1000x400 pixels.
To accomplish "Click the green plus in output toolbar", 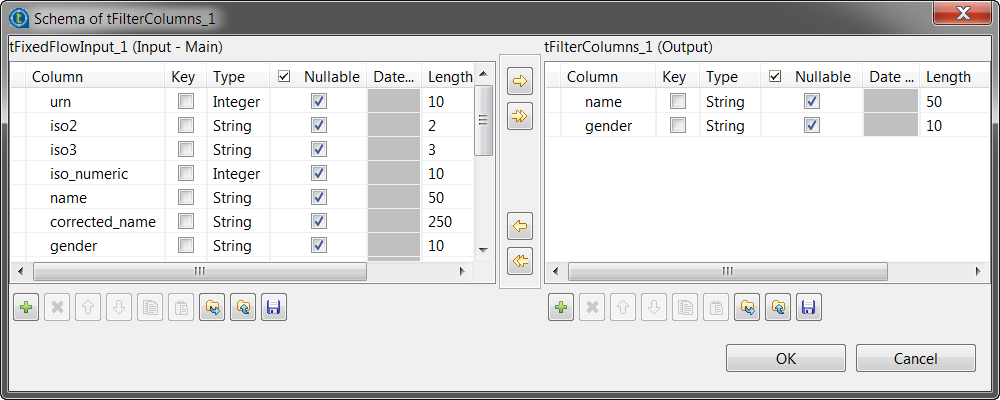I will pyautogui.click(x=561, y=308).
